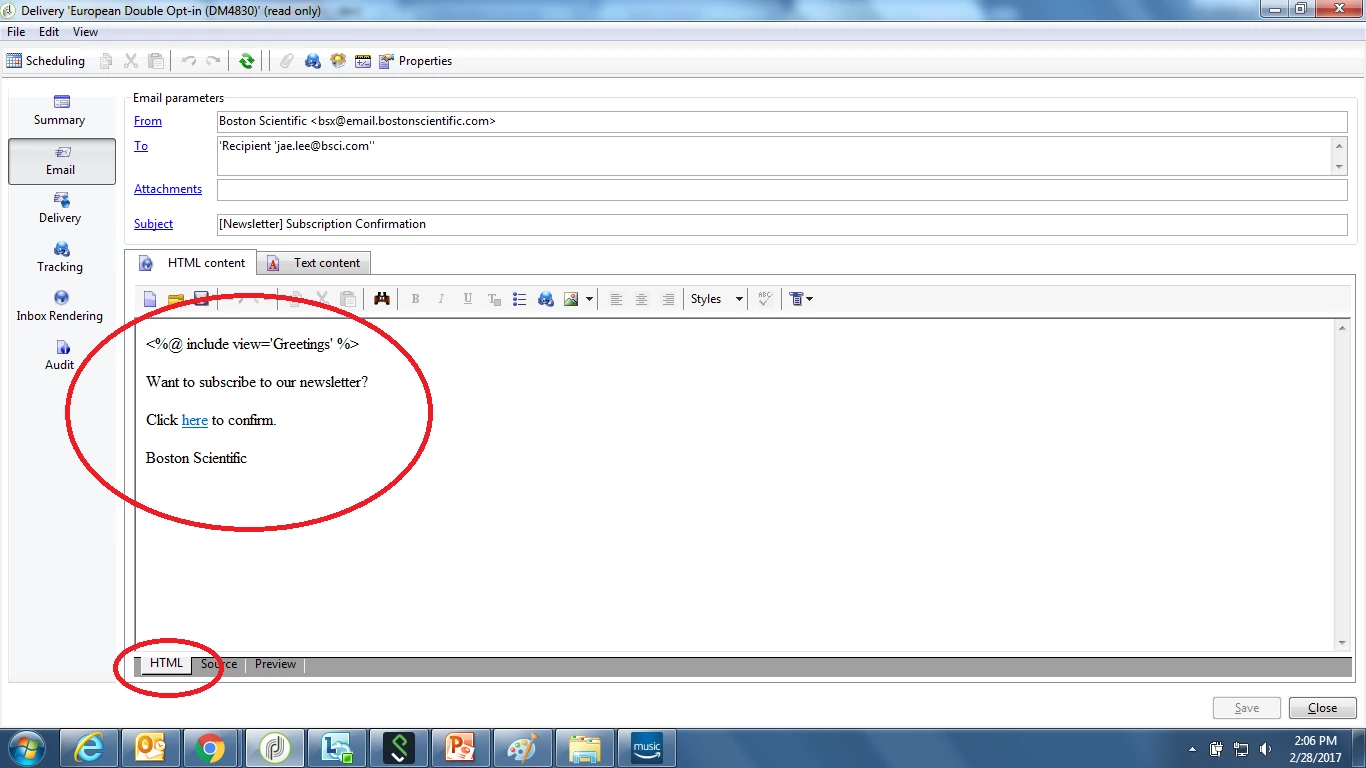Screen dimensions: 1366x768
Task: Click the Redo arrow in main toolbar
Action: point(212,61)
